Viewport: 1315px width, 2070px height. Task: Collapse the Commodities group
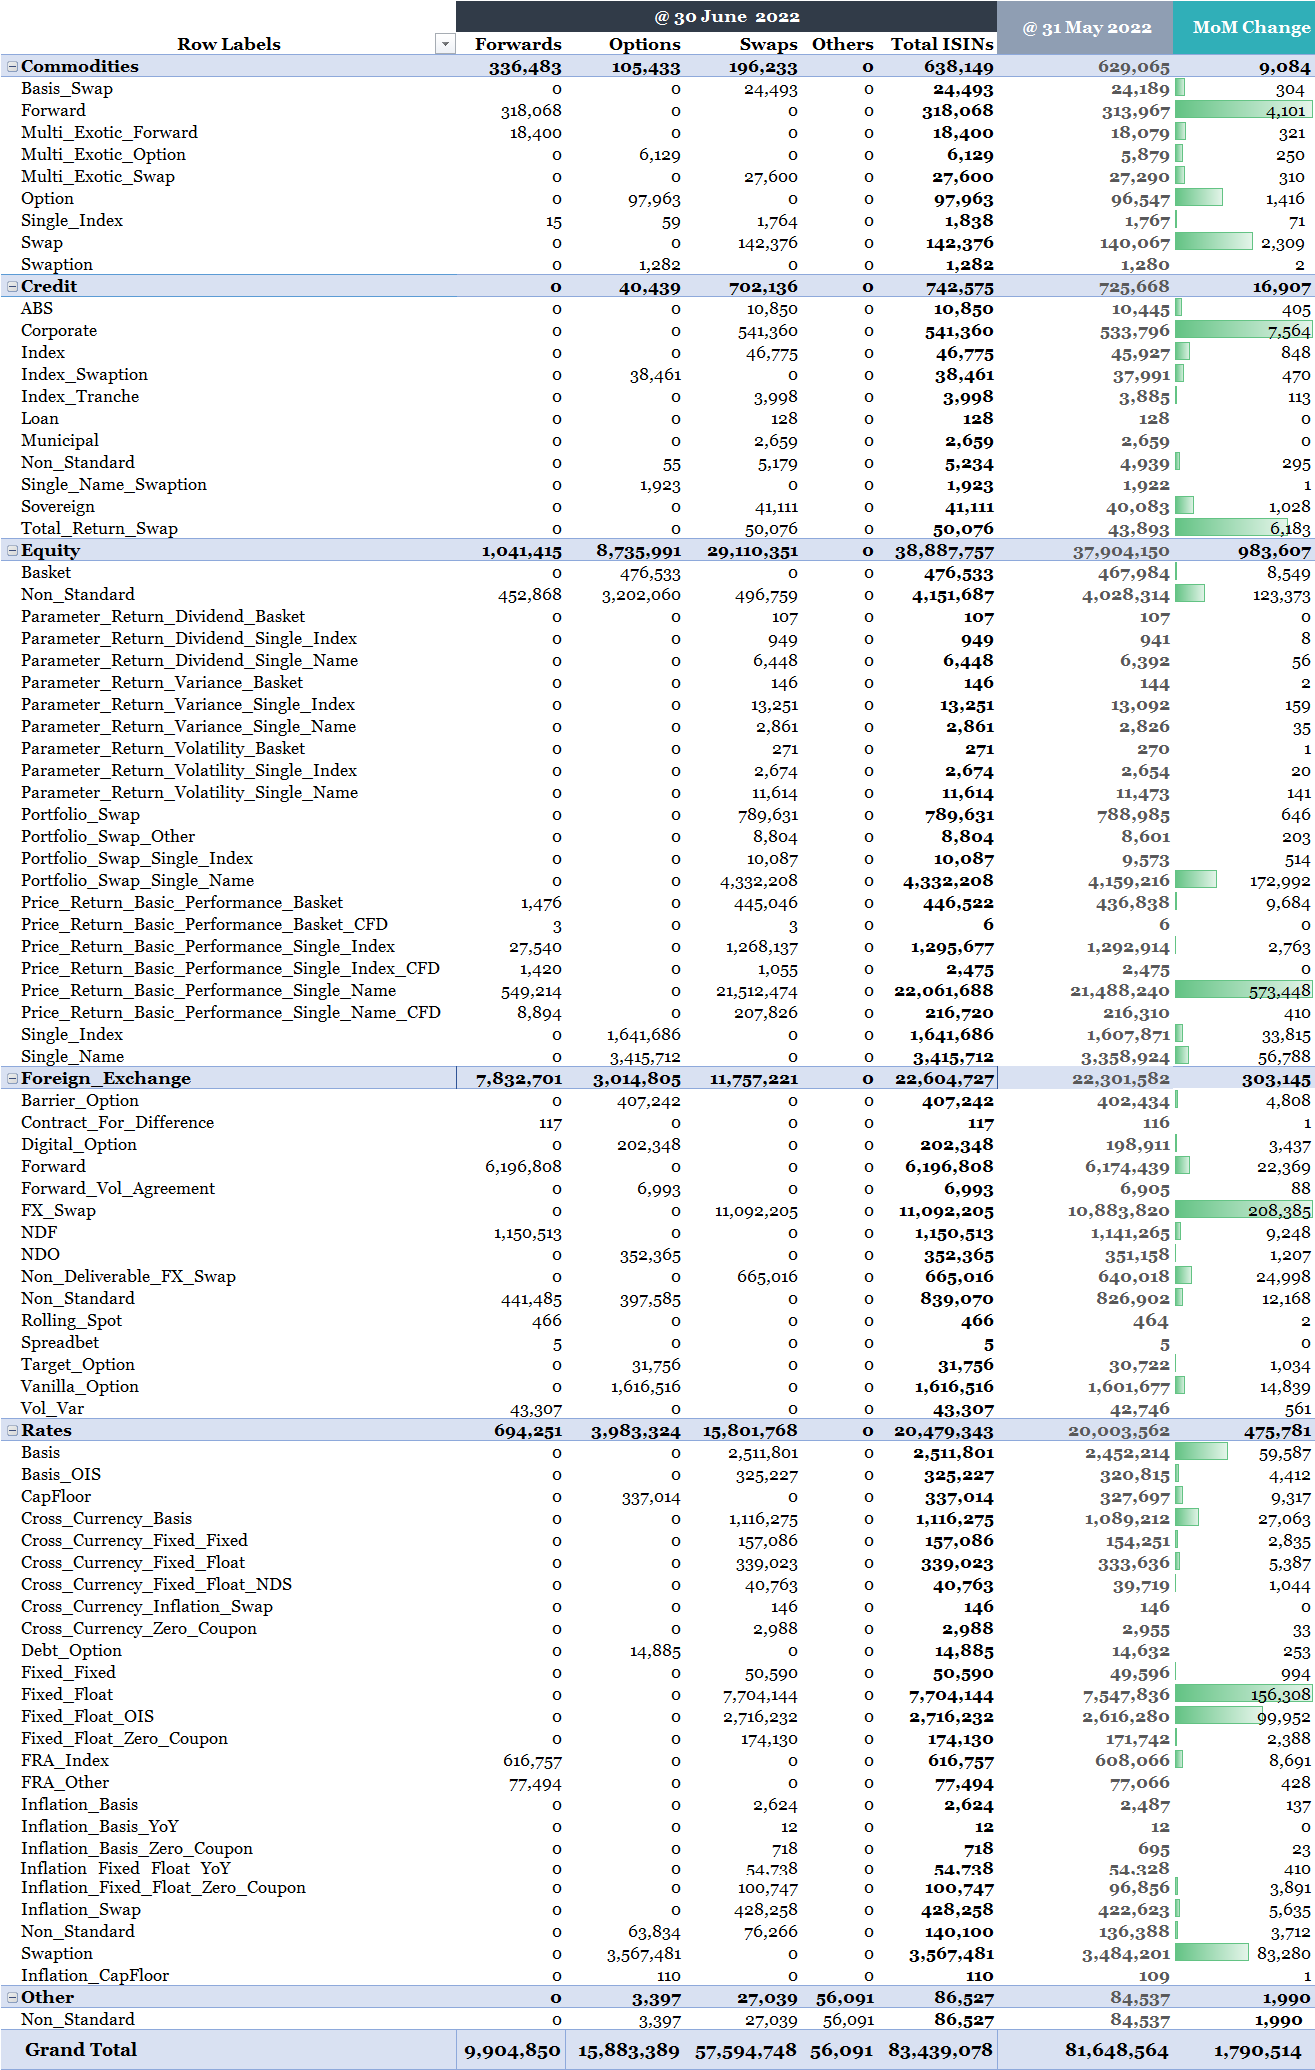tap(12, 67)
